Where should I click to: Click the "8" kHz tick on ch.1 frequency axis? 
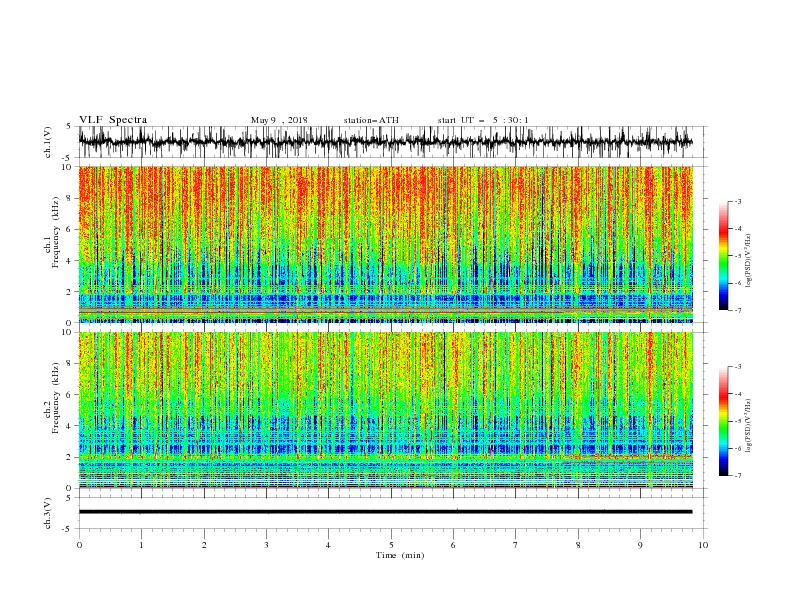[x=69, y=198]
